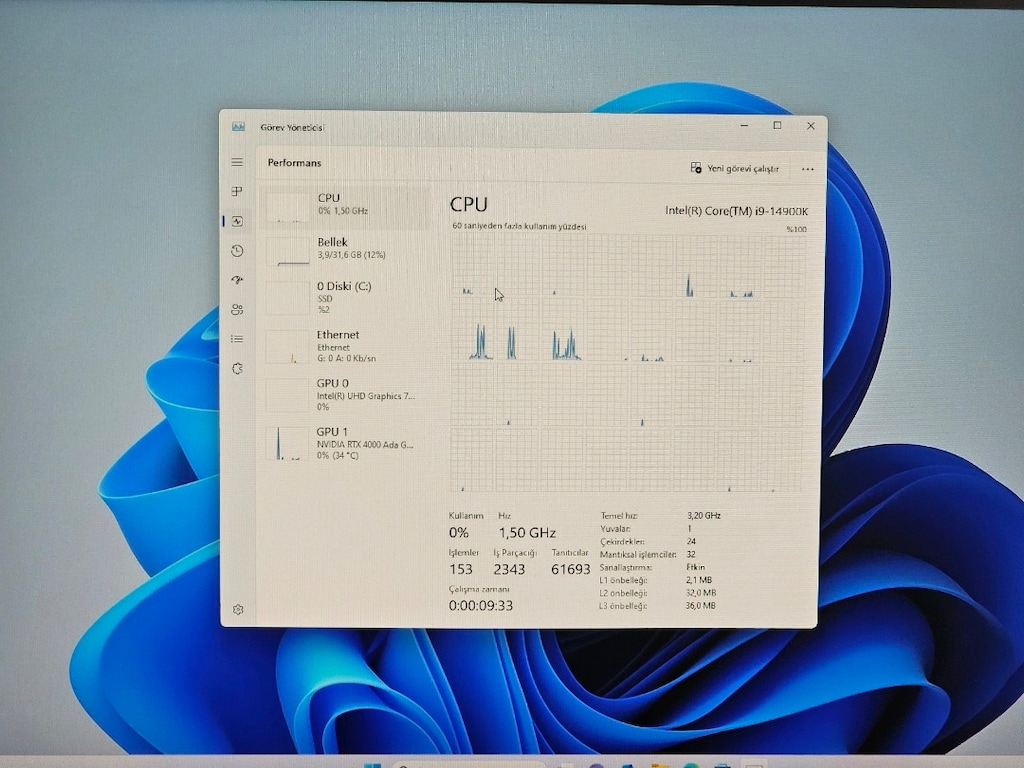
Task: Click the Hız 1,50 GHz value
Action: (527, 533)
